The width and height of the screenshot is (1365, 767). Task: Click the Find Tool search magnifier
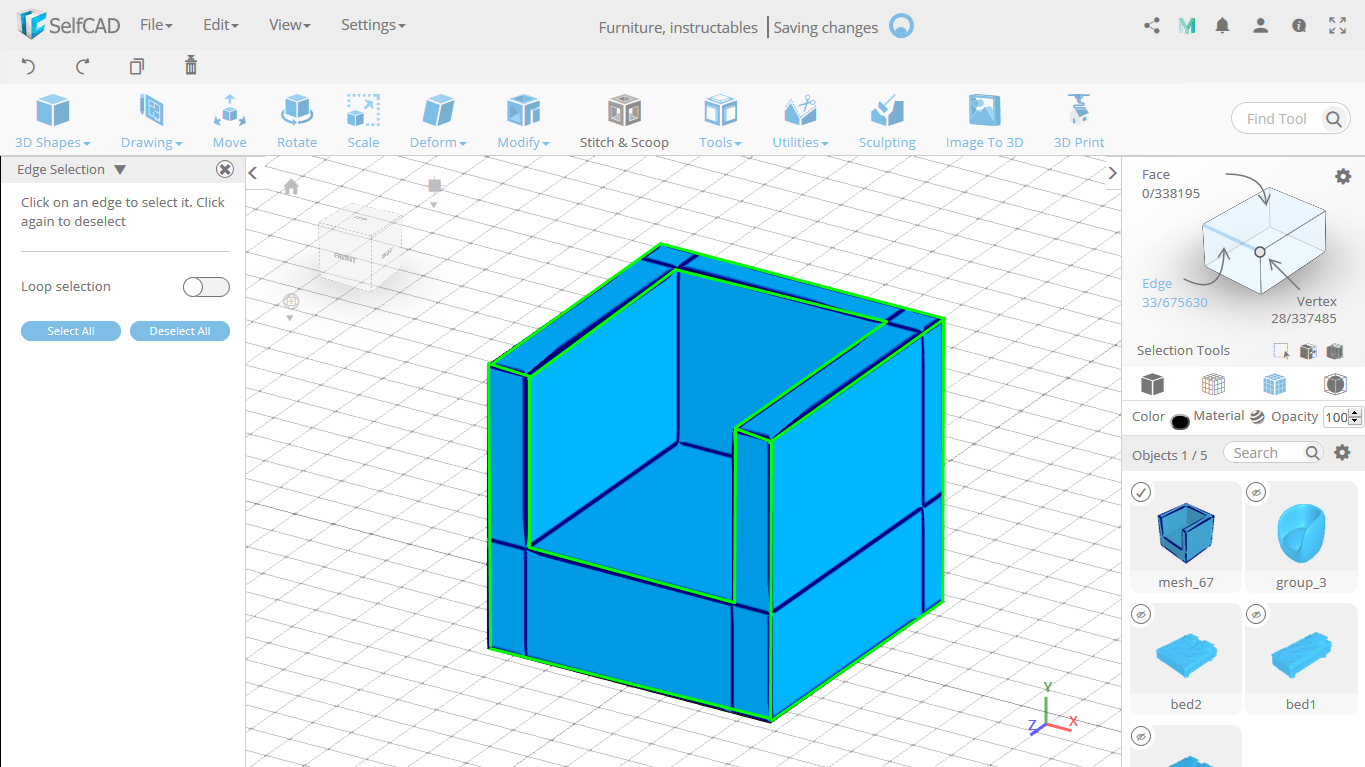[1333, 119]
